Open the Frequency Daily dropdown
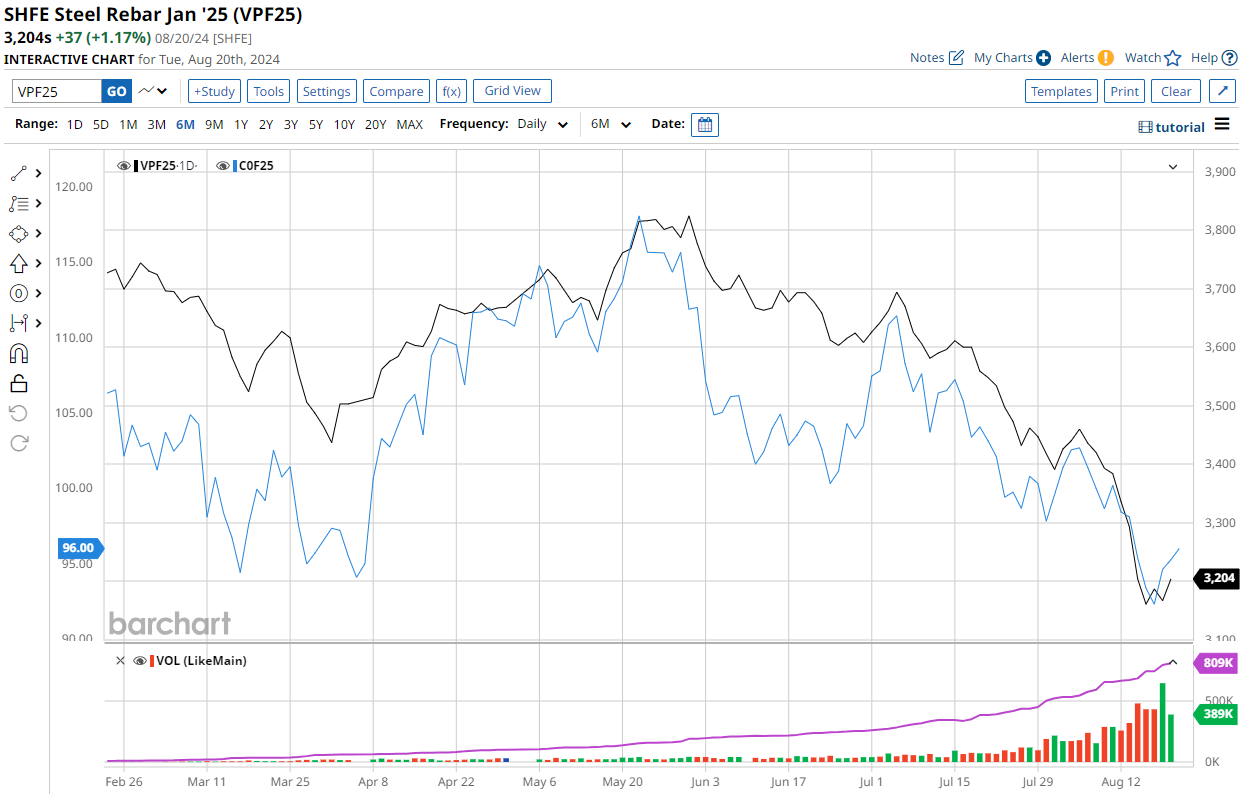This screenshot has height=808, width=1253. (x=543, y=125)
